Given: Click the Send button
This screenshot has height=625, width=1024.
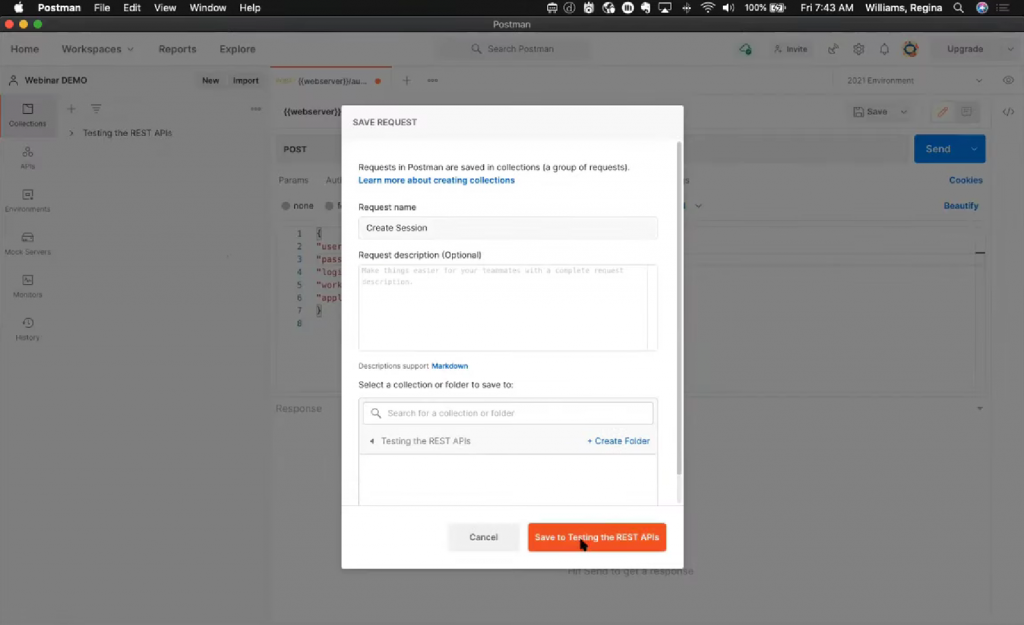Looking at the screenshot, I should (x=938, y=149).
